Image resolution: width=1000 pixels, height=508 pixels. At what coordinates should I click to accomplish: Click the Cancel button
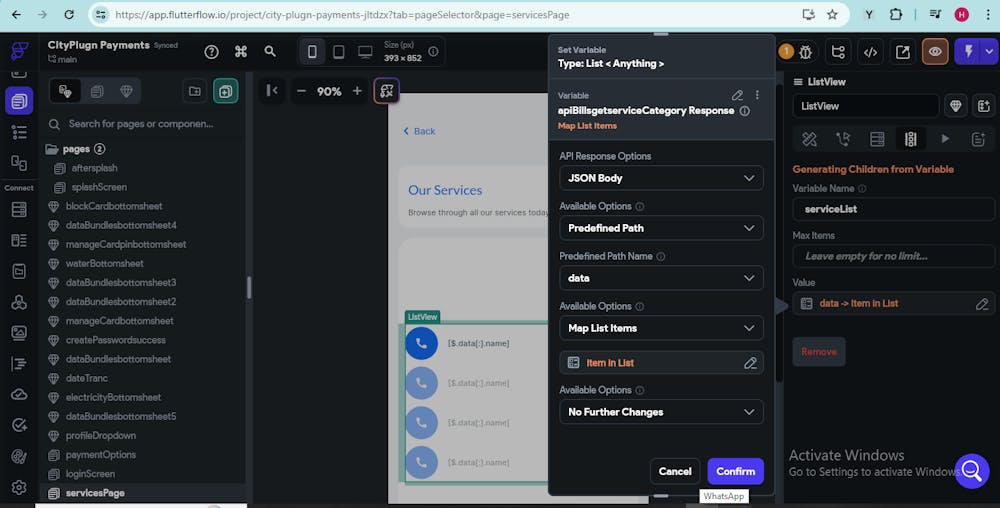click(x=675, y=472)
